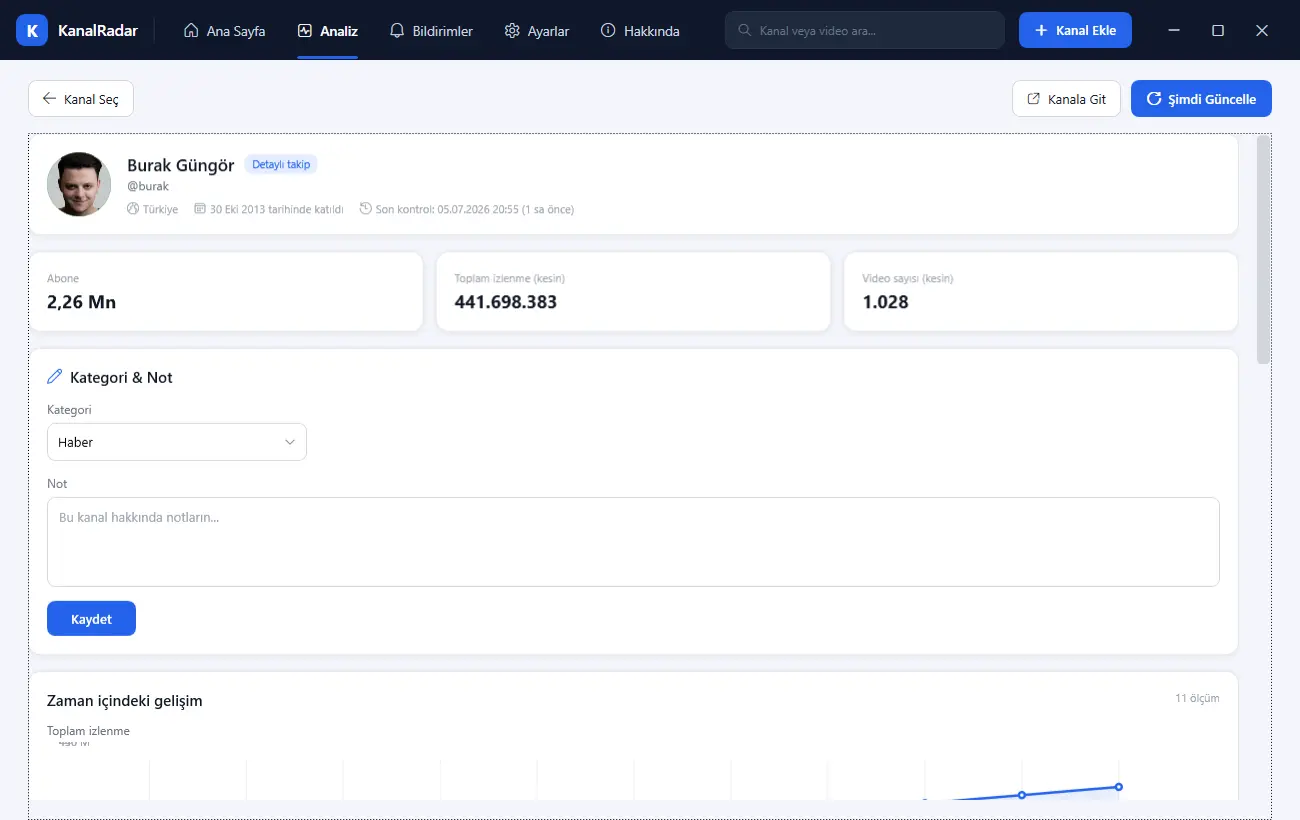This screenshot has height=820, width=1300.
Task: Save notes with the Kaydet button
Action: tap(91, 619)
